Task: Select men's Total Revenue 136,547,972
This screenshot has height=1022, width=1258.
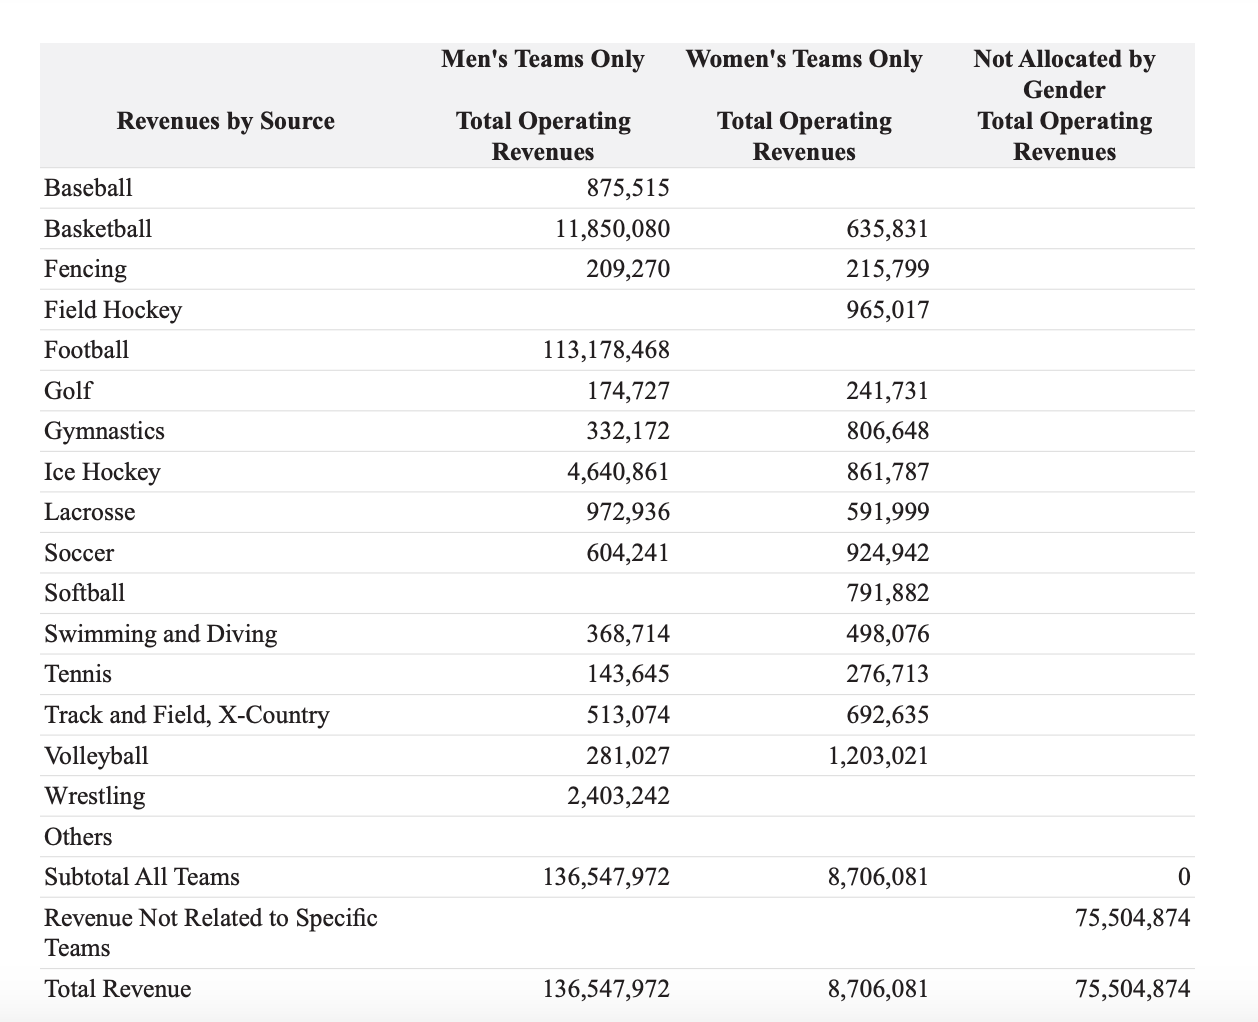Action: point(606,989)
